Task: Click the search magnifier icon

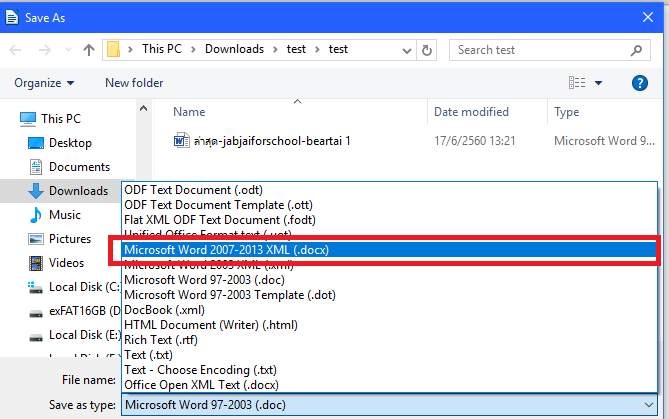Action: [636, 50]
